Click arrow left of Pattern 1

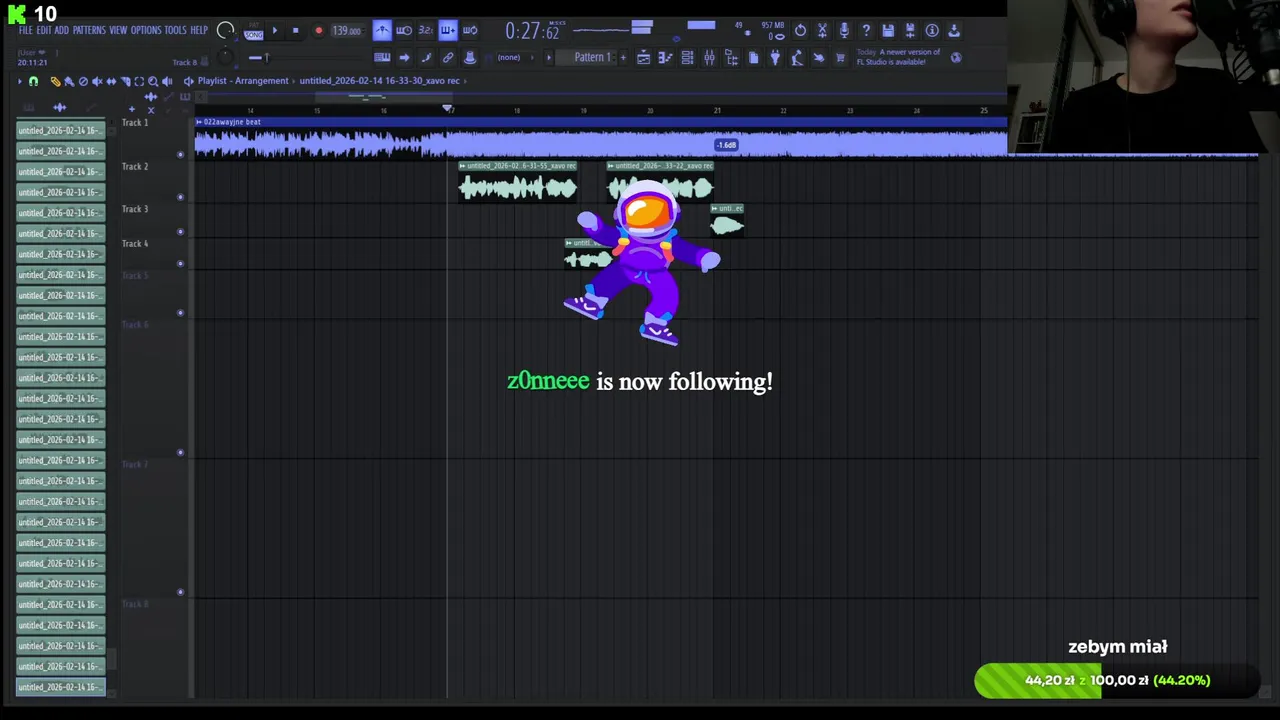click(548, 58)
